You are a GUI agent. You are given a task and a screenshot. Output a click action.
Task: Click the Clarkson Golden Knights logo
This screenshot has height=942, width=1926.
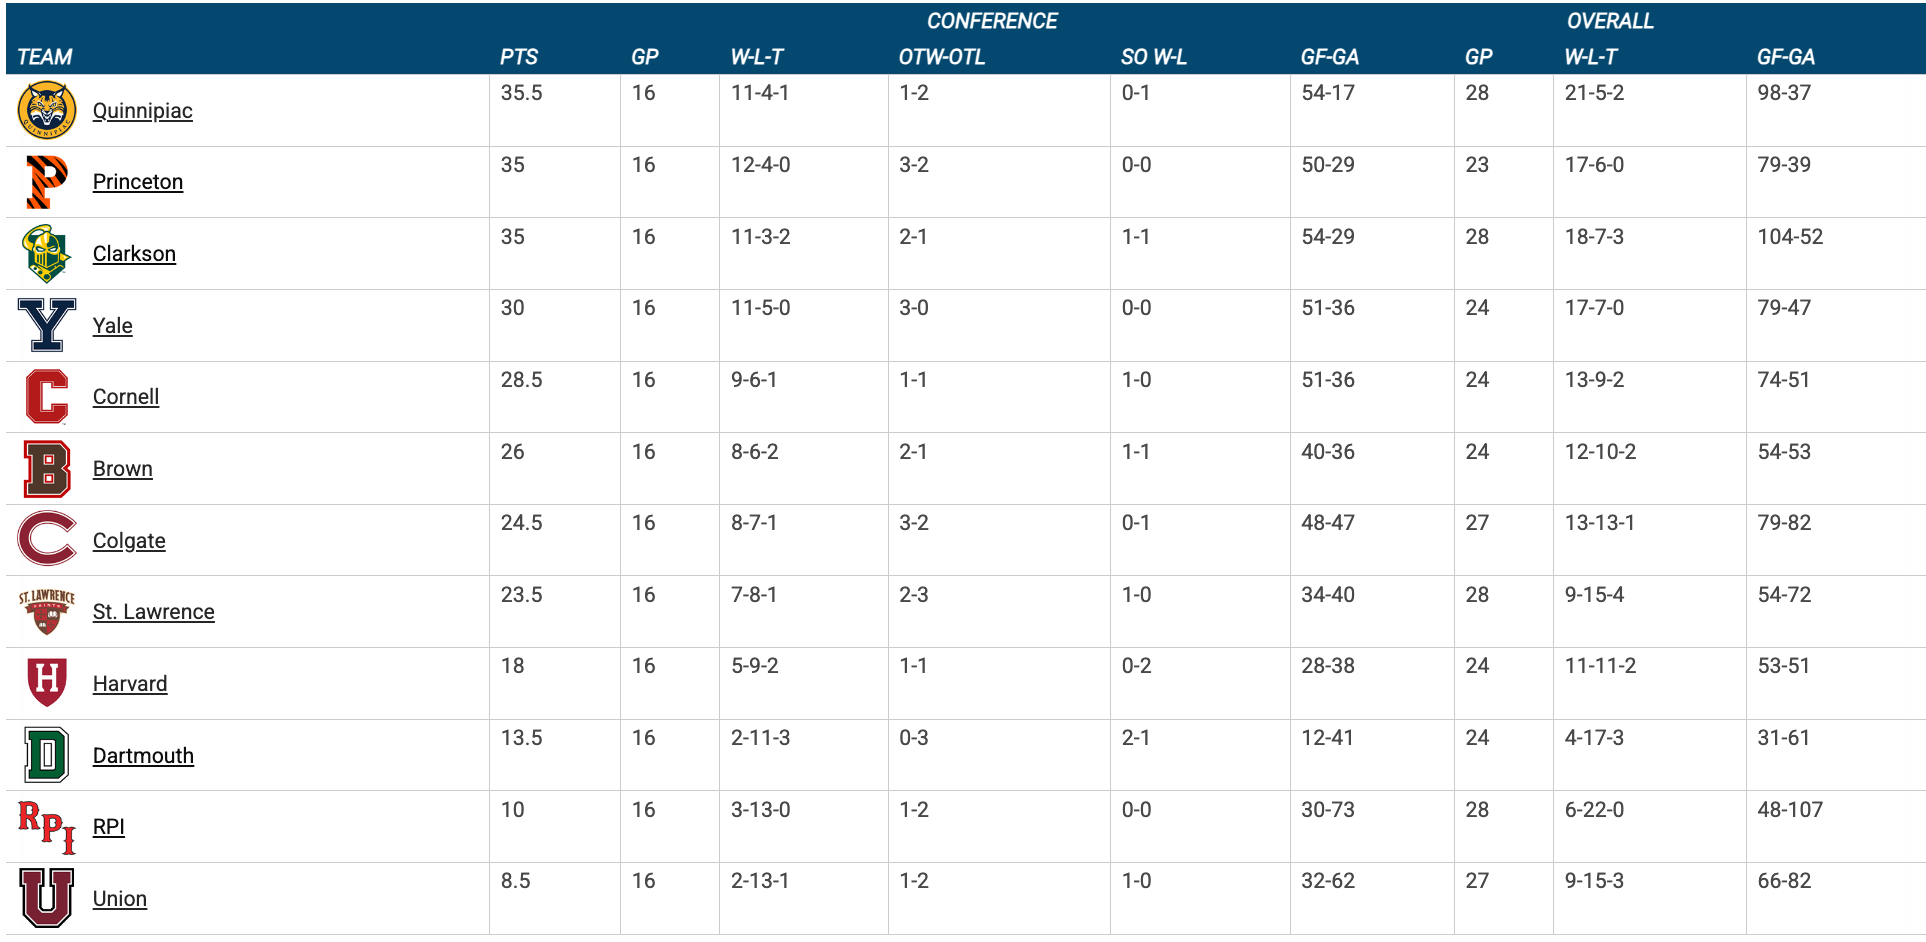pyautogui.click(x=47, y=253)
